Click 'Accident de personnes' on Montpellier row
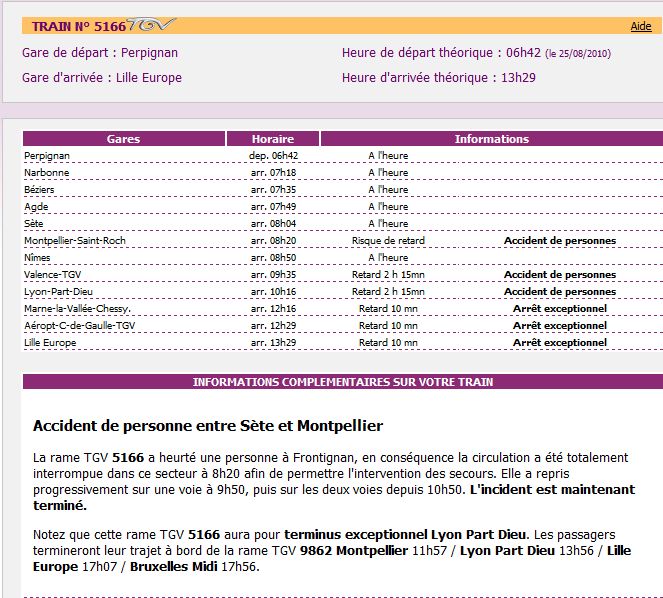This screenshot has width=663, height=598. (x=559, y=241)
